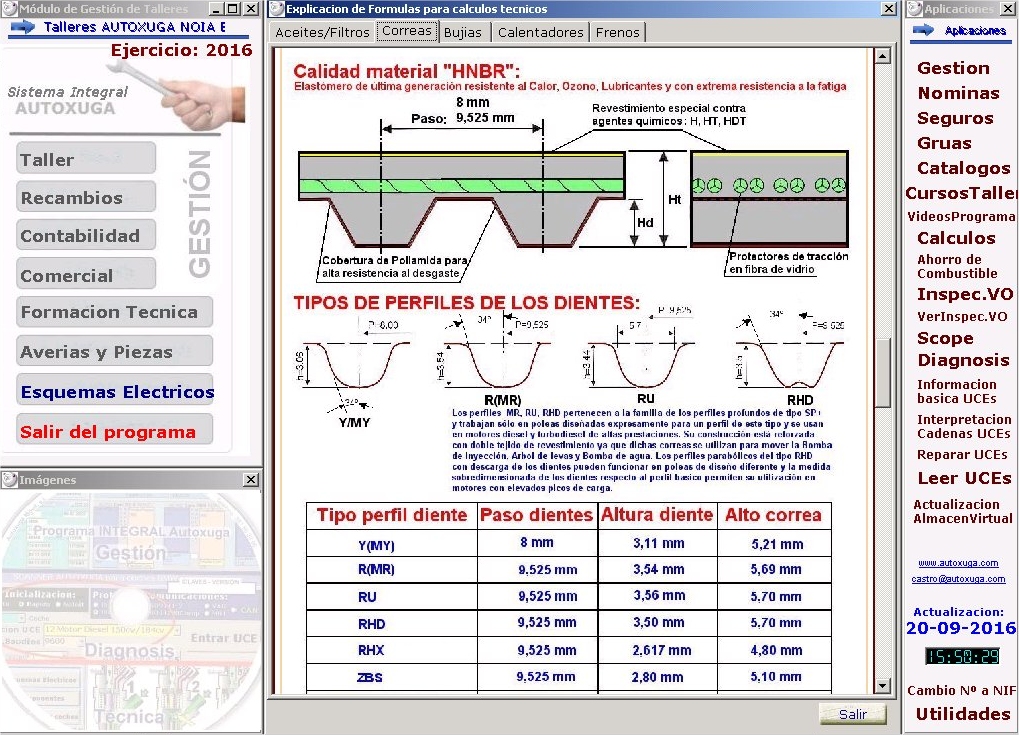Open Seguros application

coord(955,118)
